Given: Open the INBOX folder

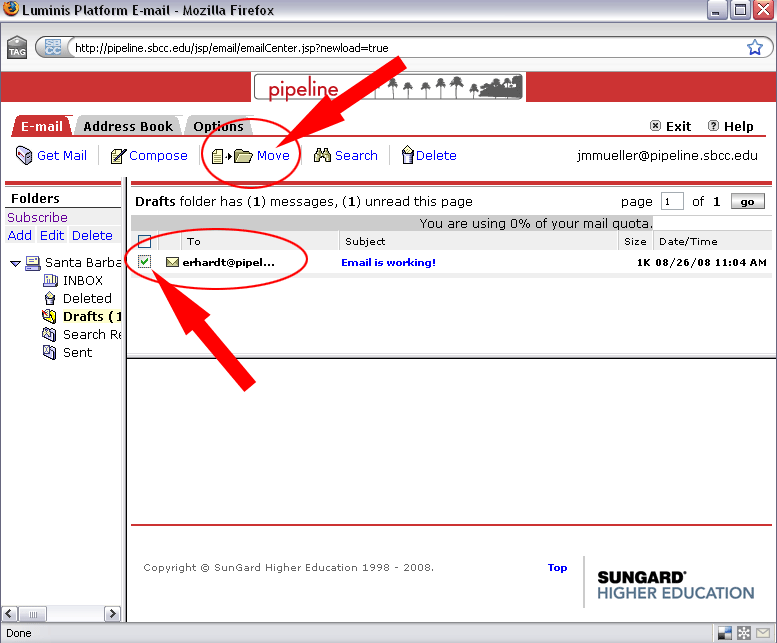Looking at the screenshot, I should (x=82, y=281).
